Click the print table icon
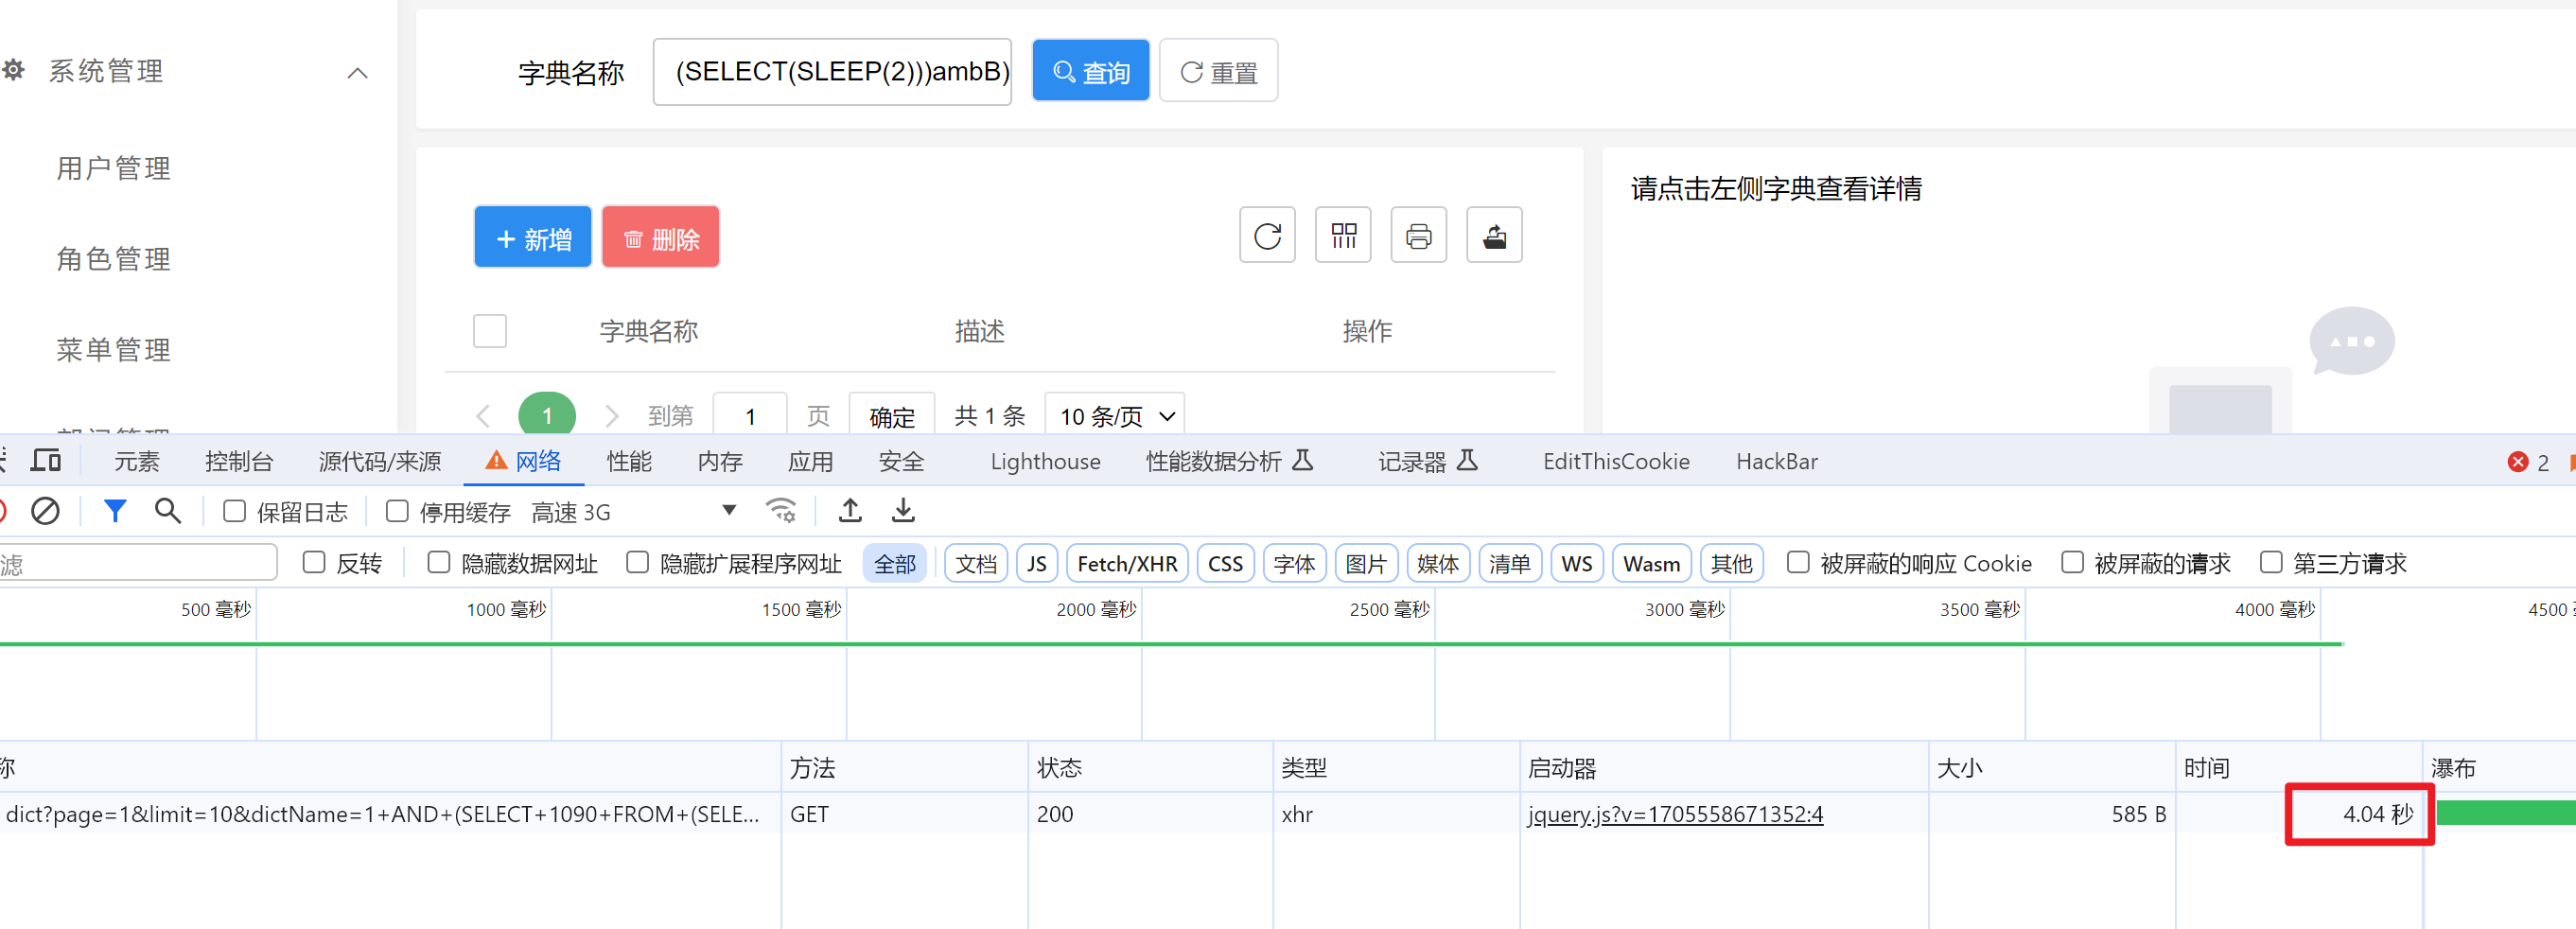 click(1418, 236)
